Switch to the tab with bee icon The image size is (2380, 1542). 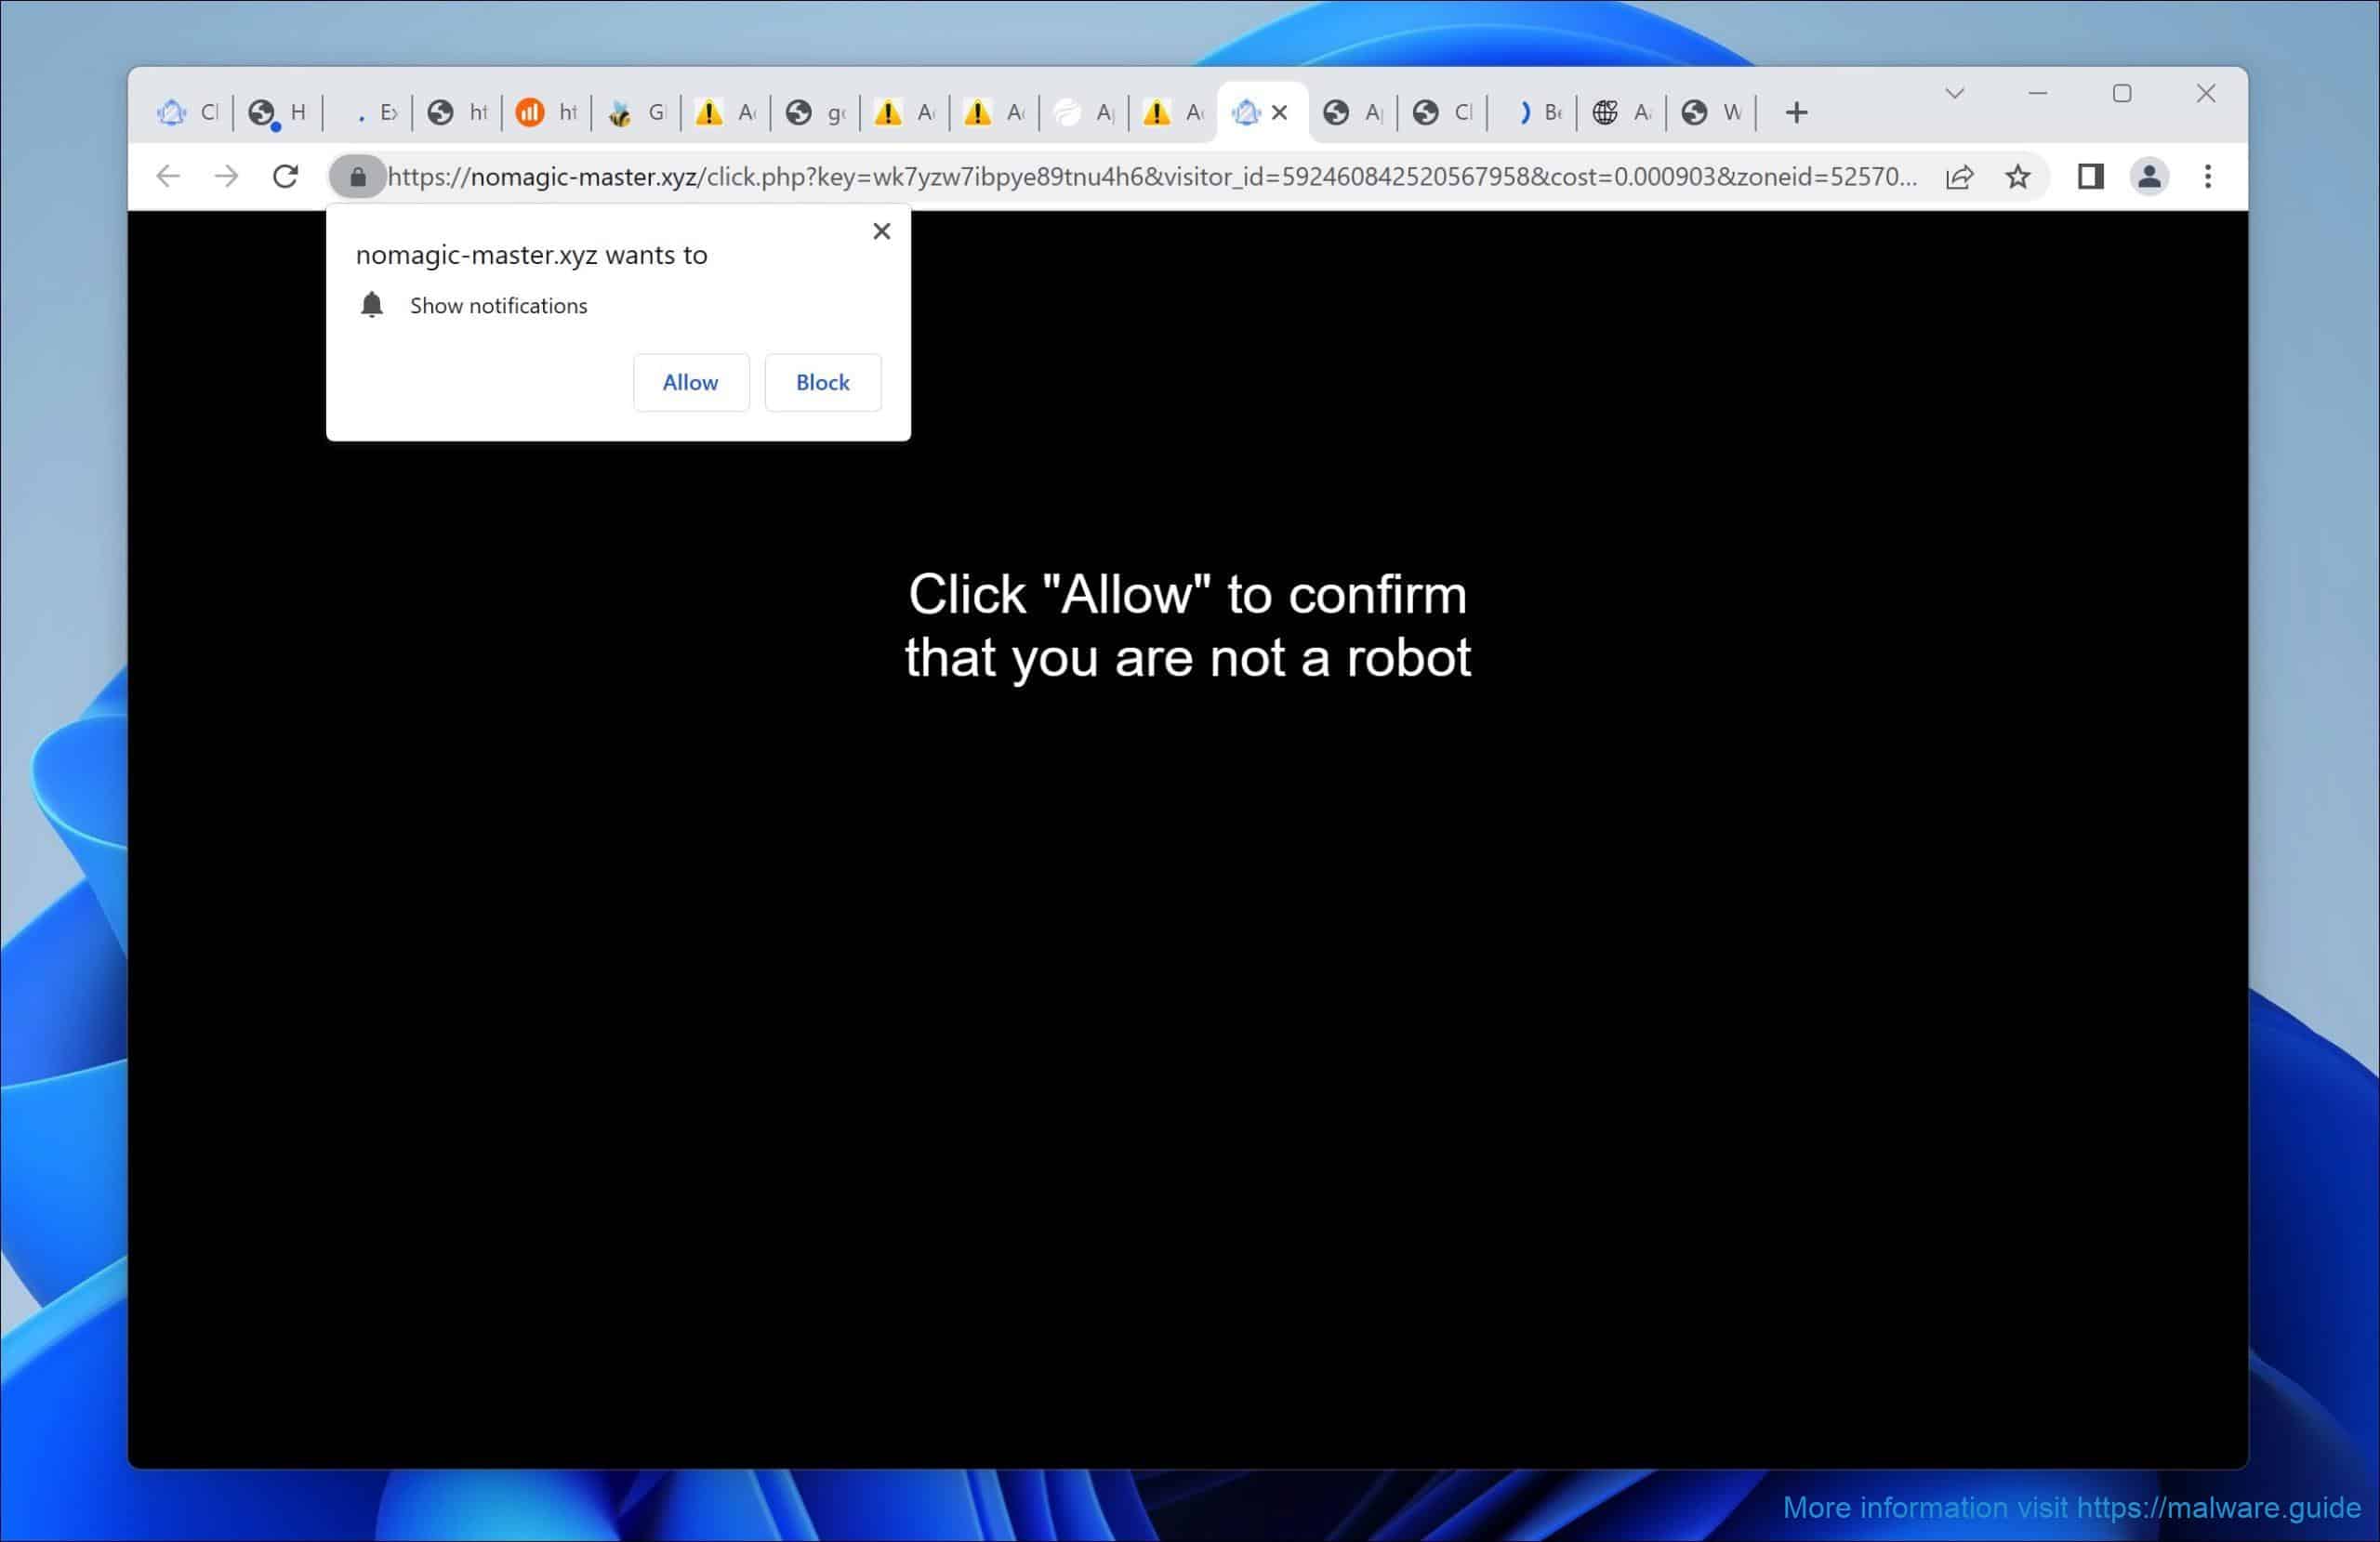coord(636,112)
